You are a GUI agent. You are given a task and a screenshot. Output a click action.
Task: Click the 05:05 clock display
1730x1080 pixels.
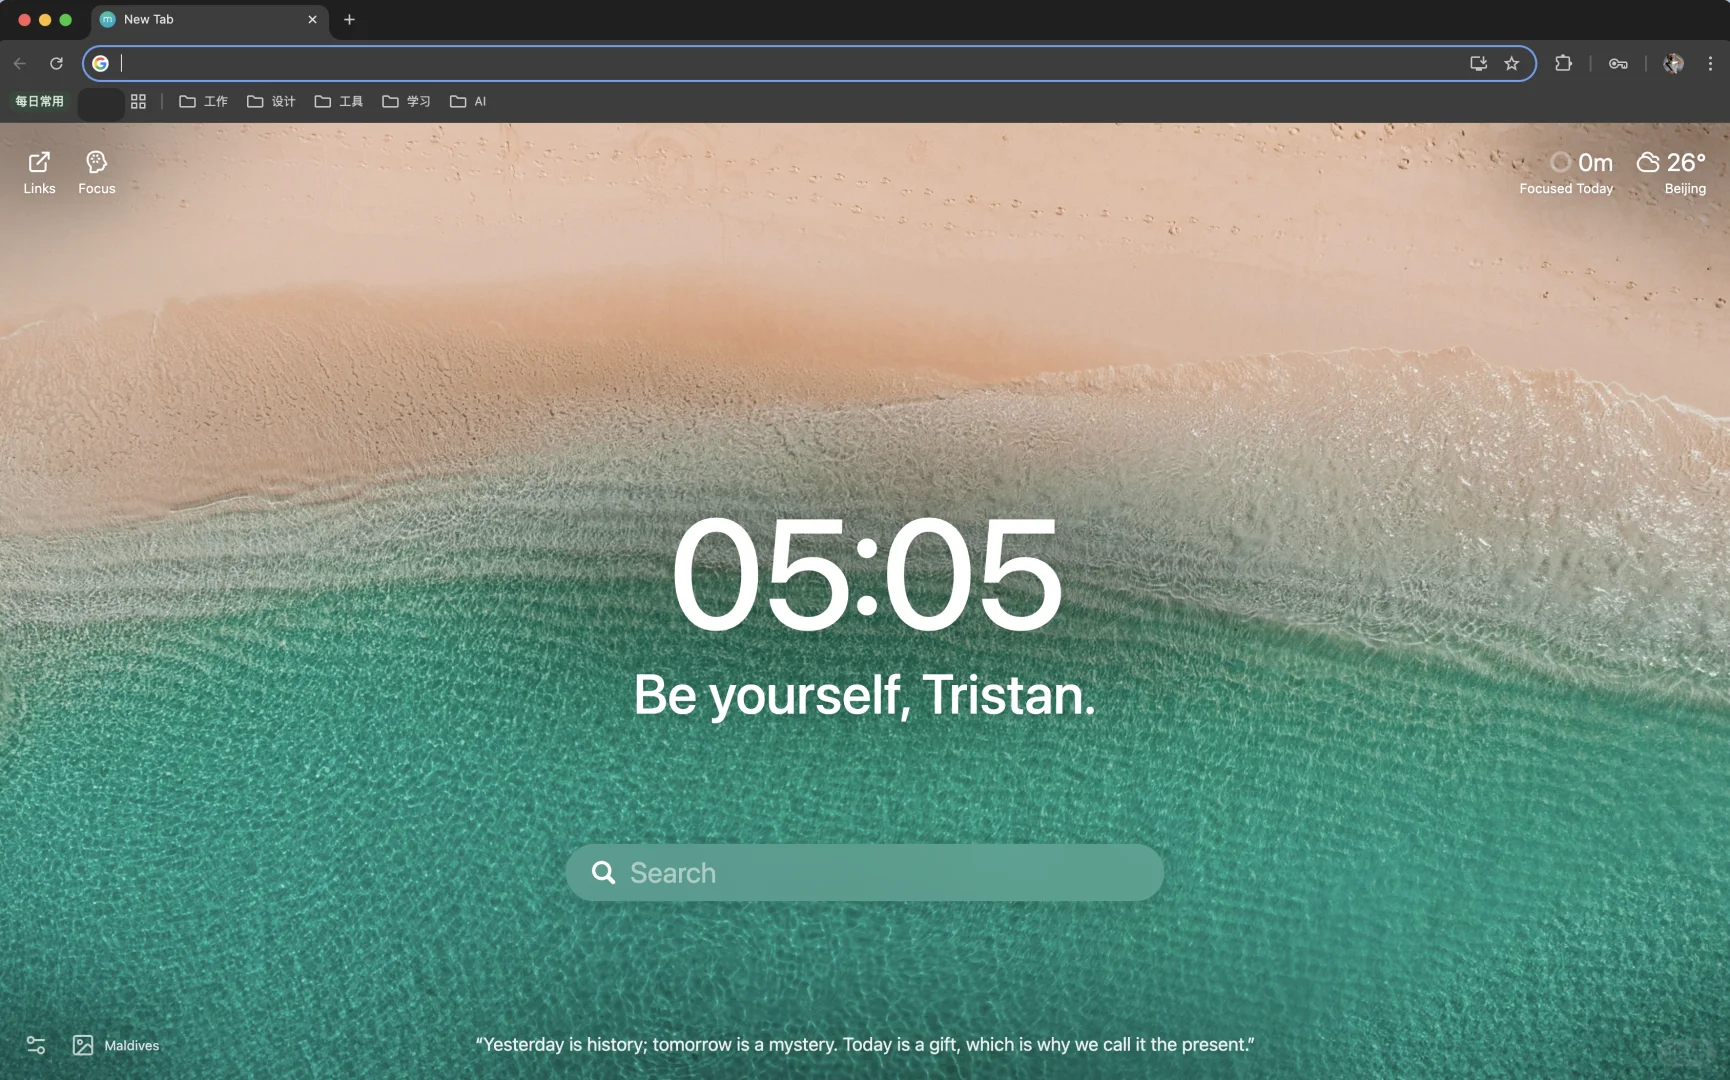coord(866,574)
